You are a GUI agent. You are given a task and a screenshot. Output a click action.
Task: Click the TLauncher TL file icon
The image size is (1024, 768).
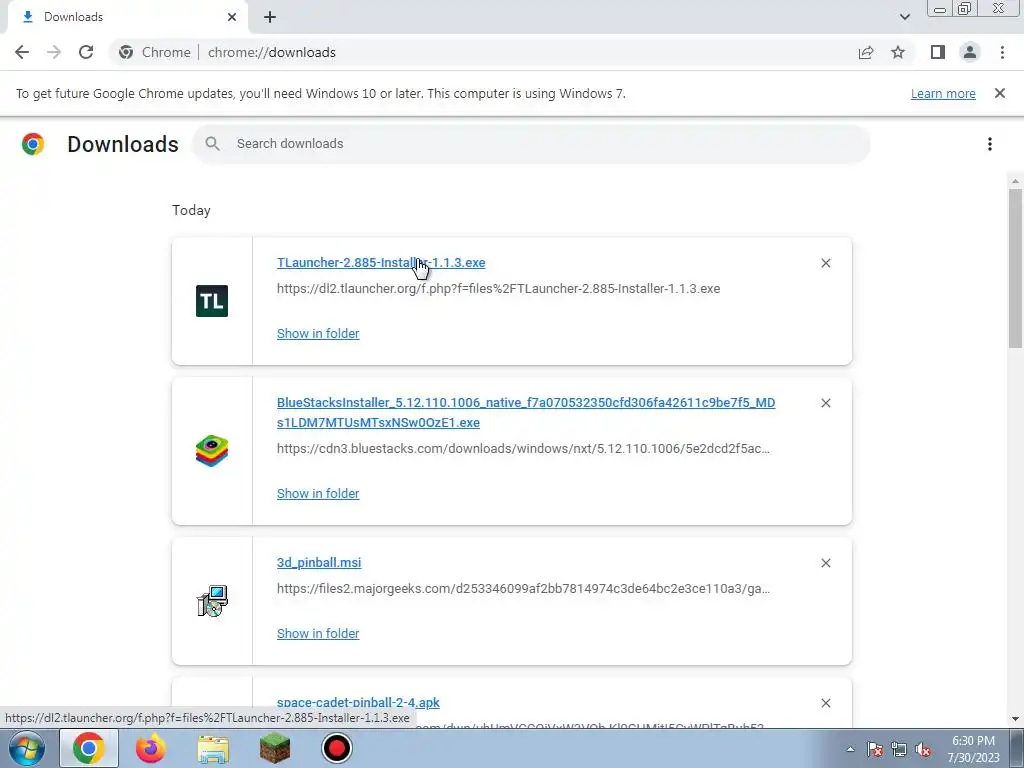coord(212,301)
